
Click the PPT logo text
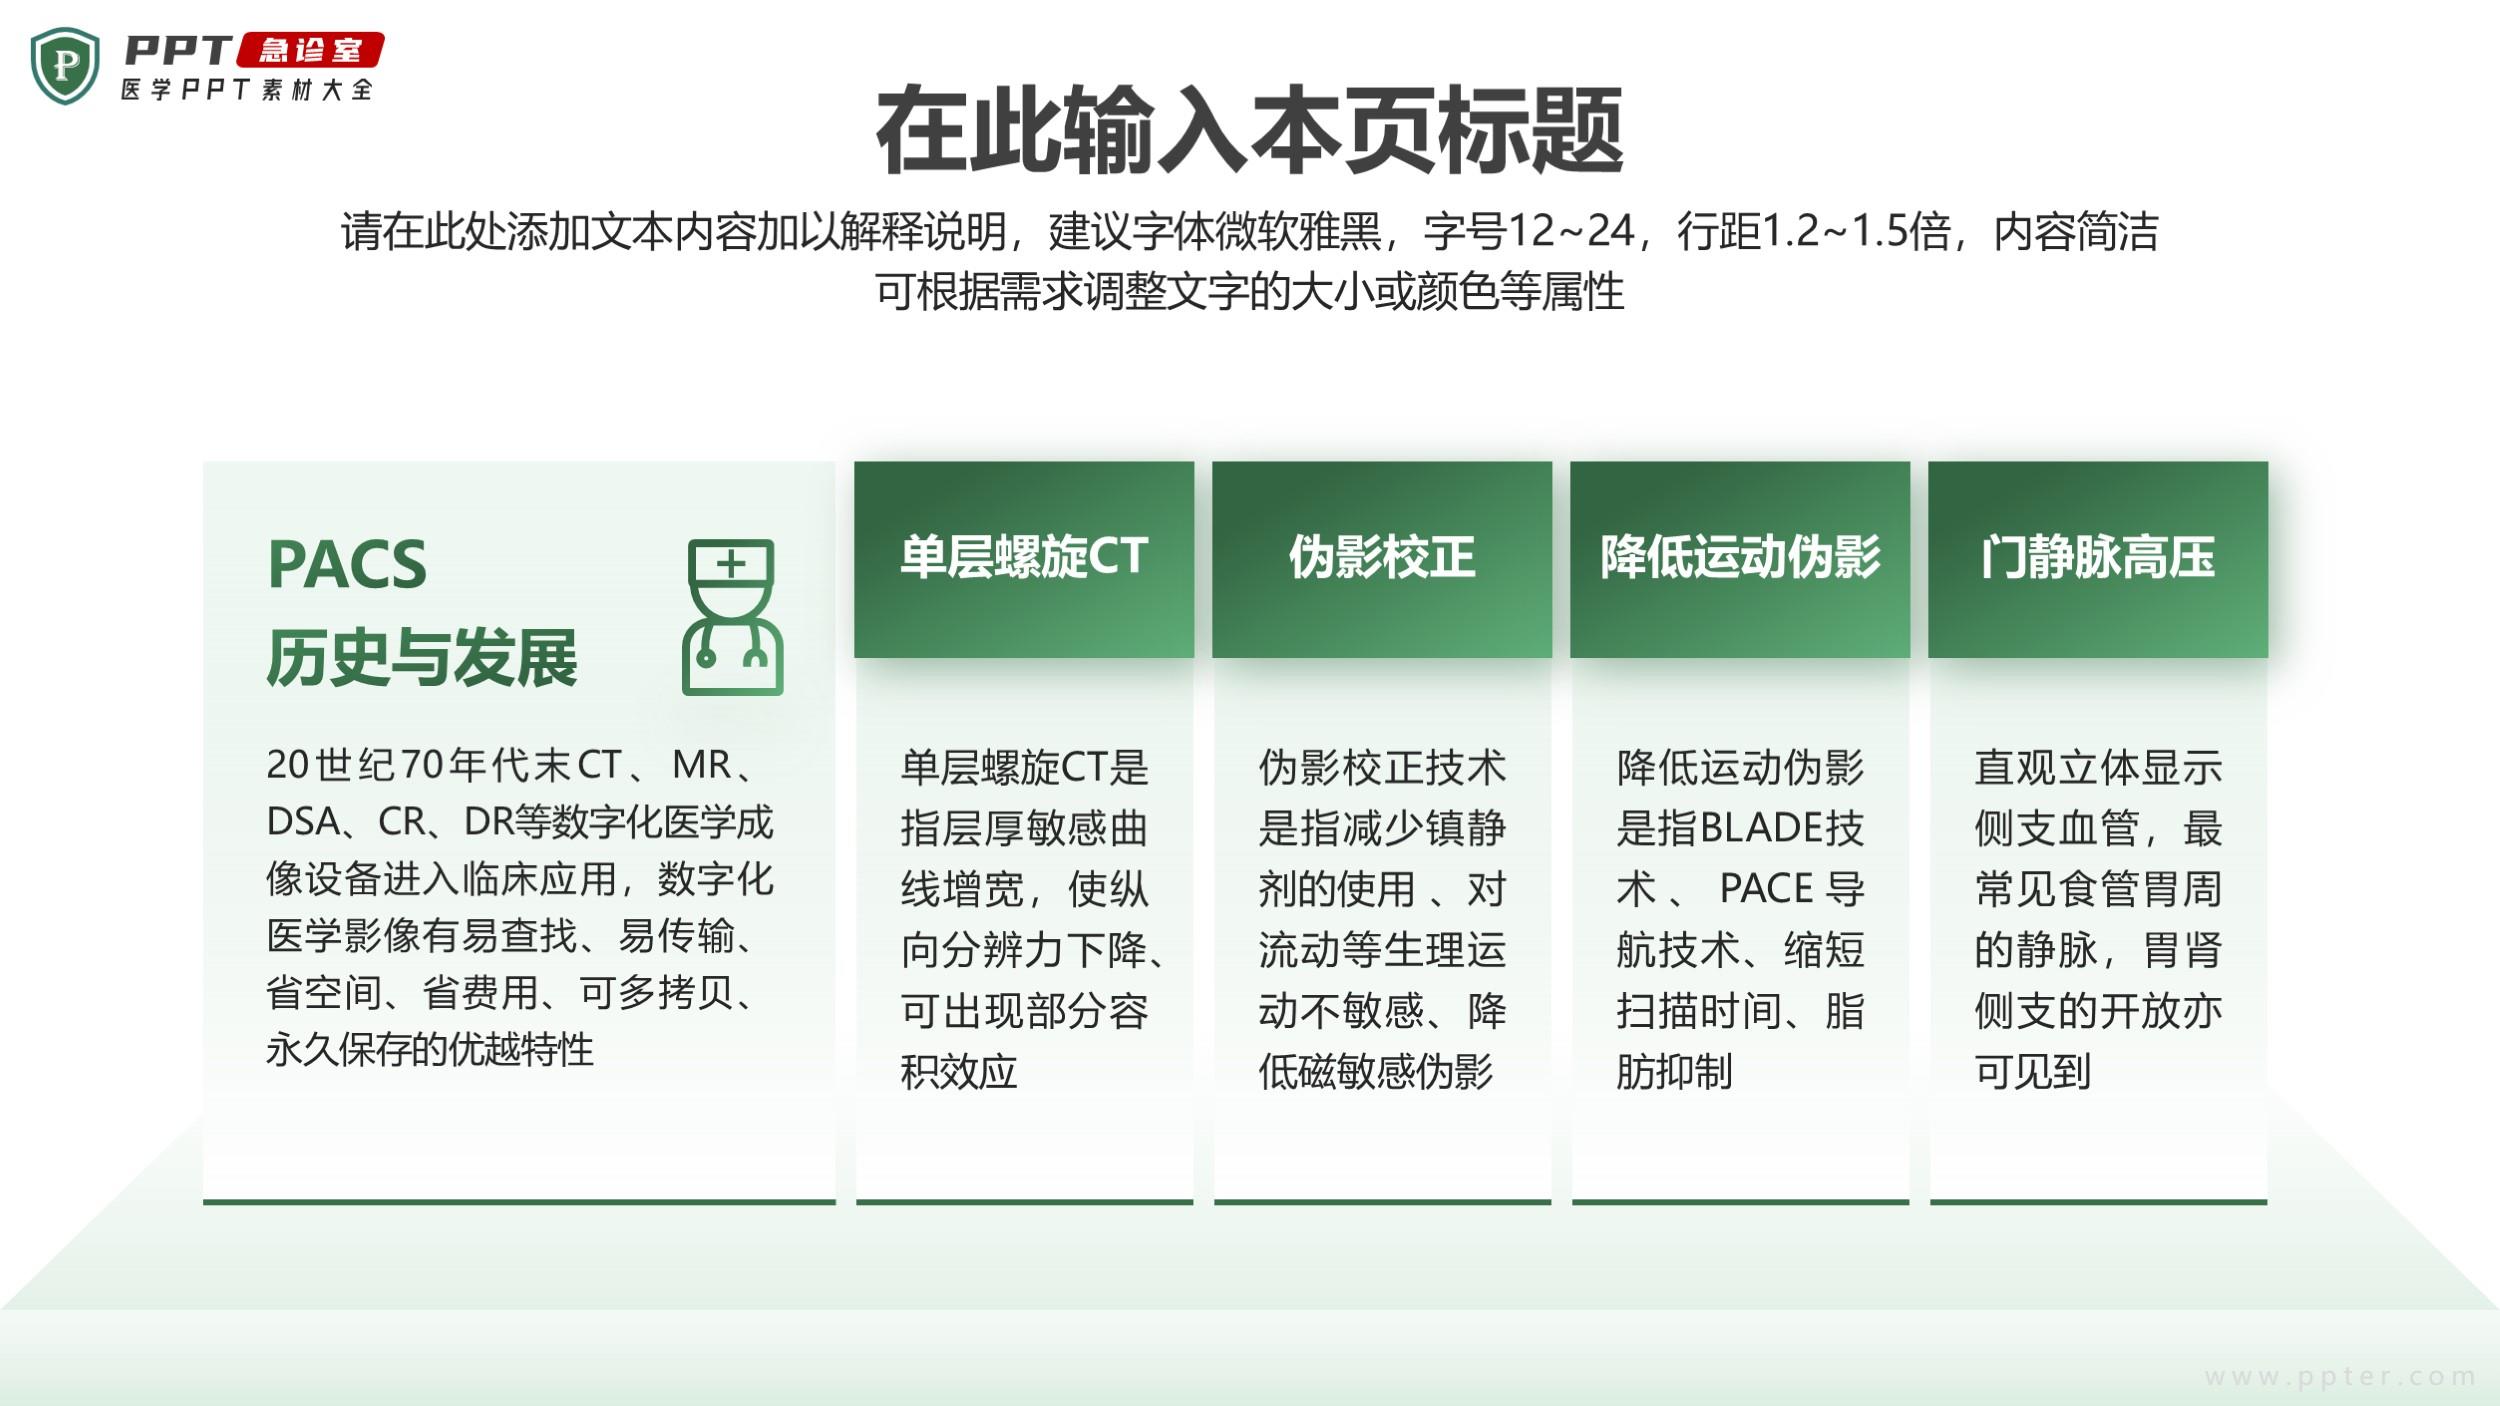tap(178, 50)
